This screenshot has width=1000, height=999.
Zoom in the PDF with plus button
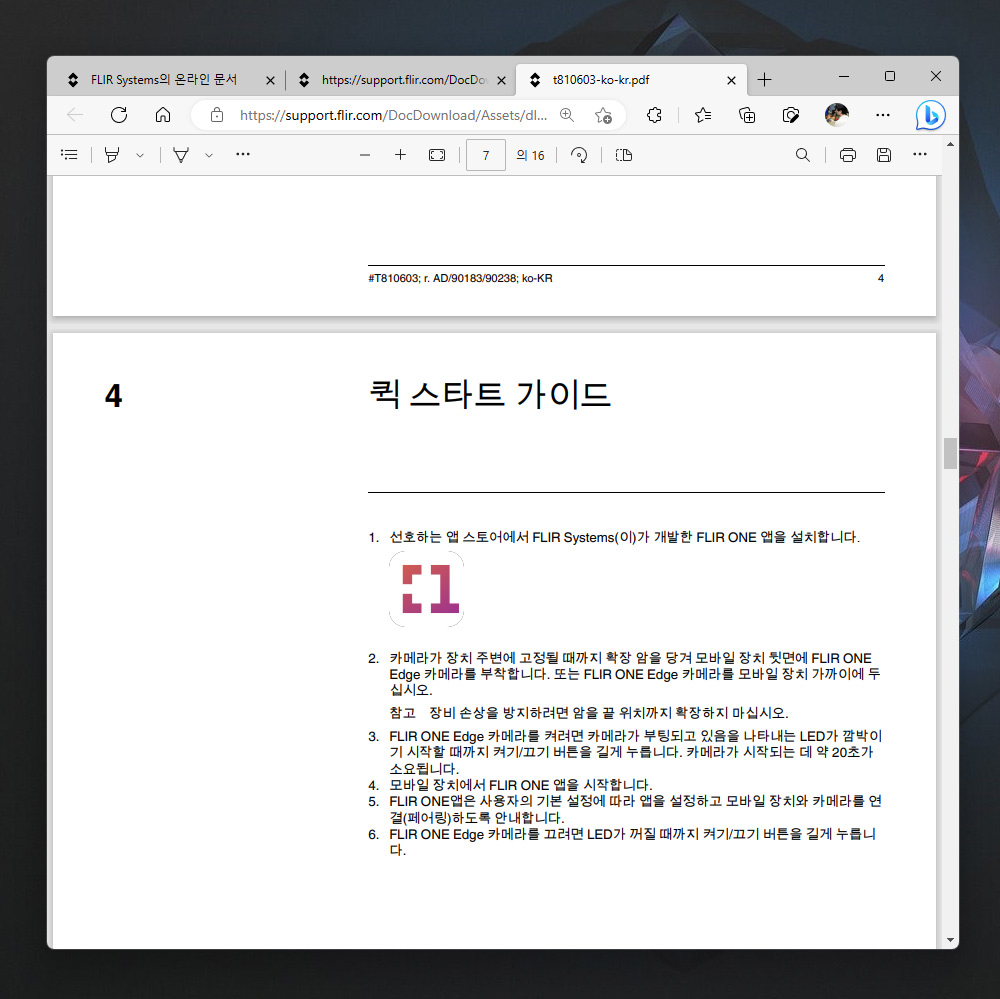point(400,154)
